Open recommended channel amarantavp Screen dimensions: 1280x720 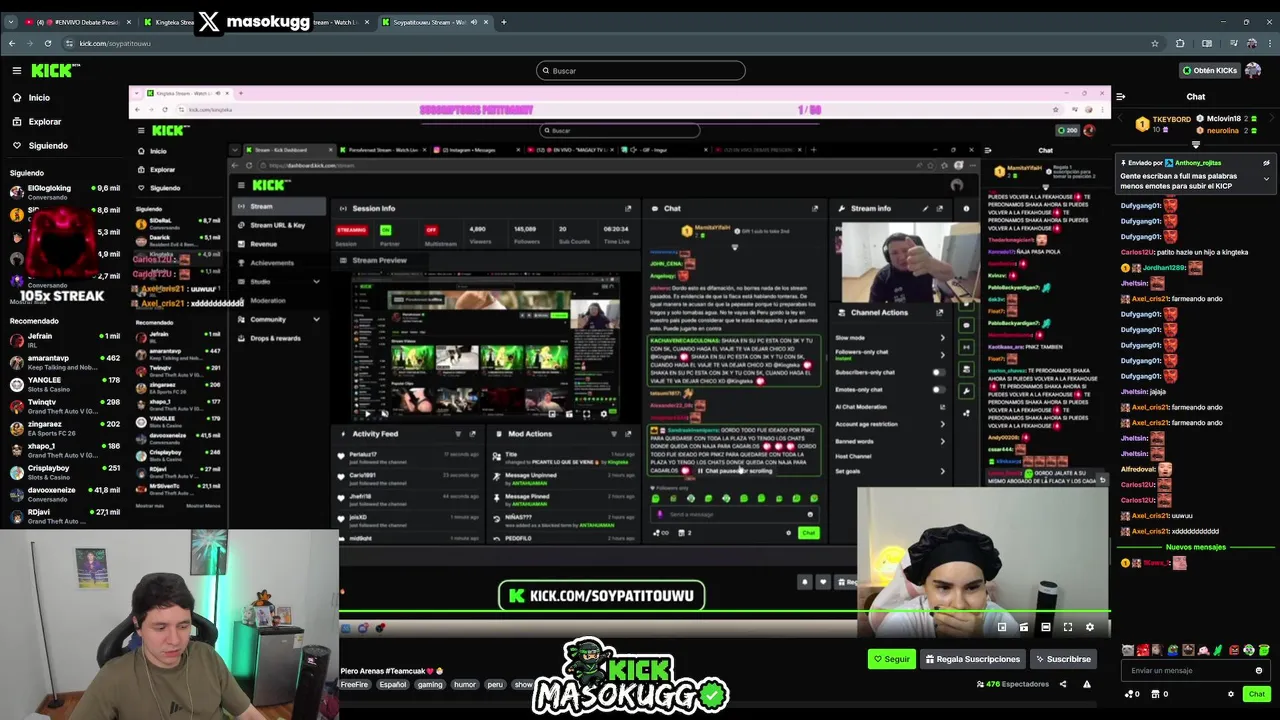tap(65, 362)
